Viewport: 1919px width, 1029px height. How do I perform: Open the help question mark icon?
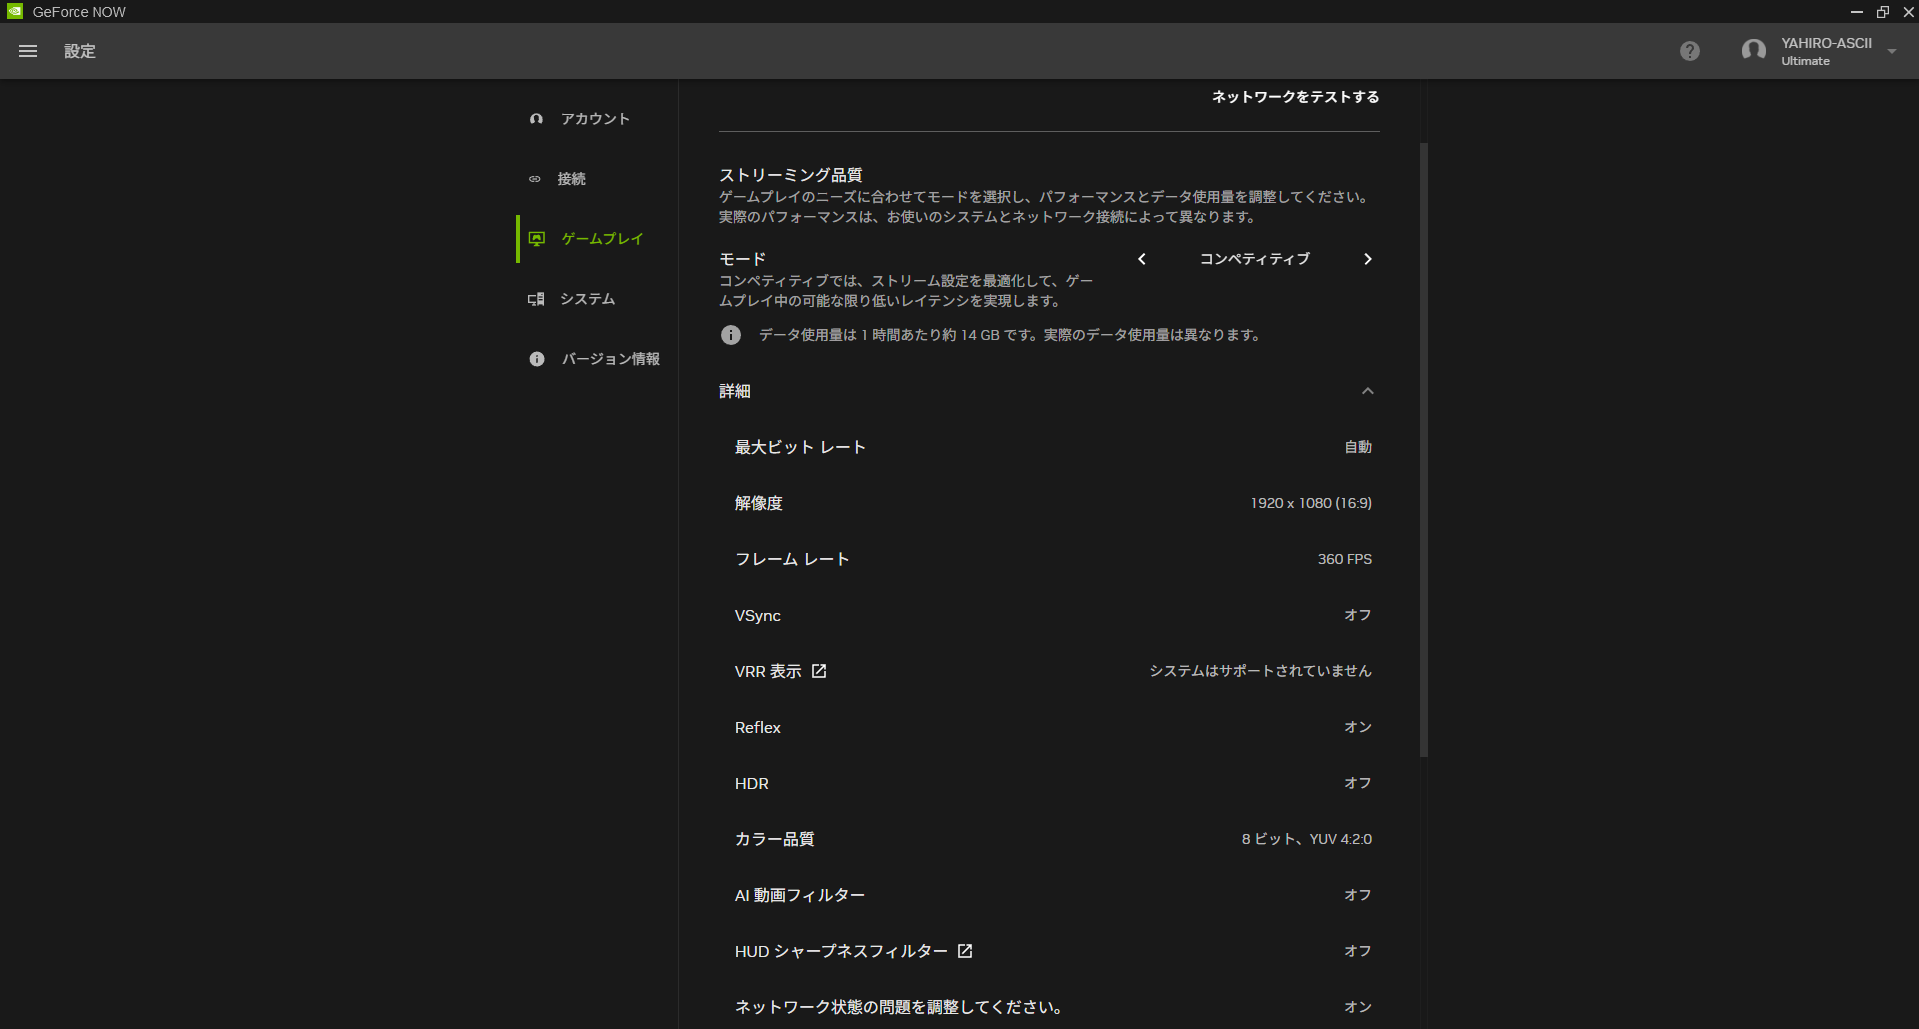point(1690,51)
